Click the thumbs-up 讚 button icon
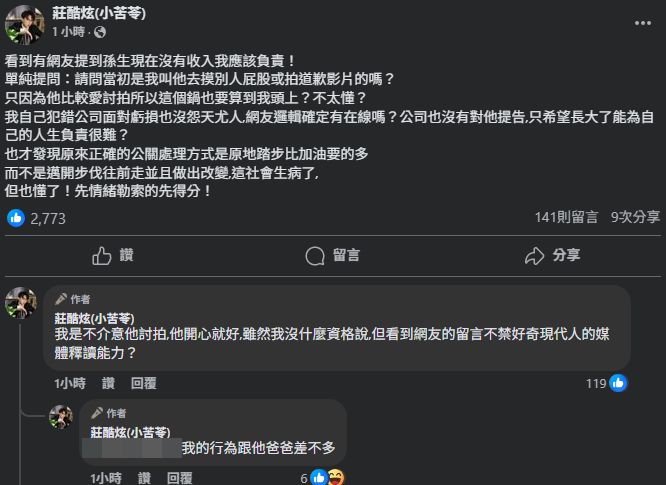This screenshot has width=666, height=485. tap(102, 255)
